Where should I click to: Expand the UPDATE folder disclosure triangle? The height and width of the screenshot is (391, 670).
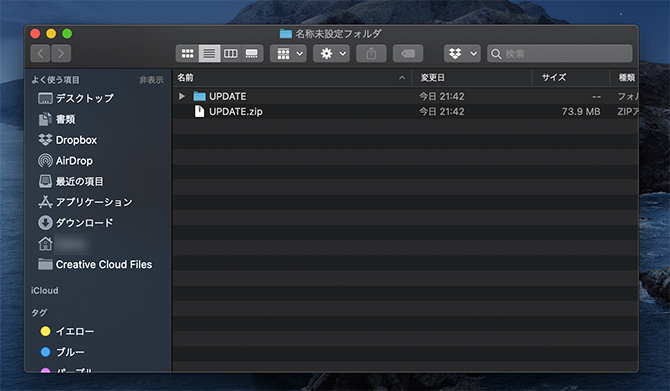[182, 96]
